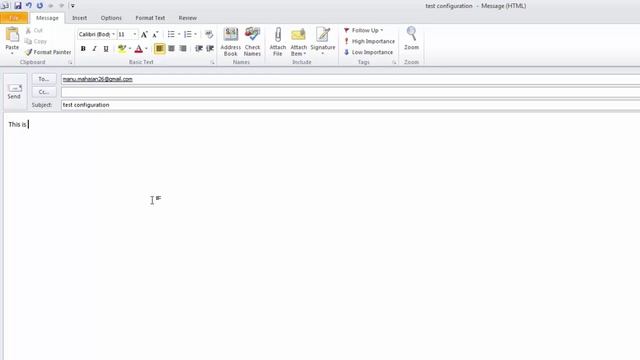Toggle Low Importance
This screenshot has height=360, width=640.
coord(368,52)
